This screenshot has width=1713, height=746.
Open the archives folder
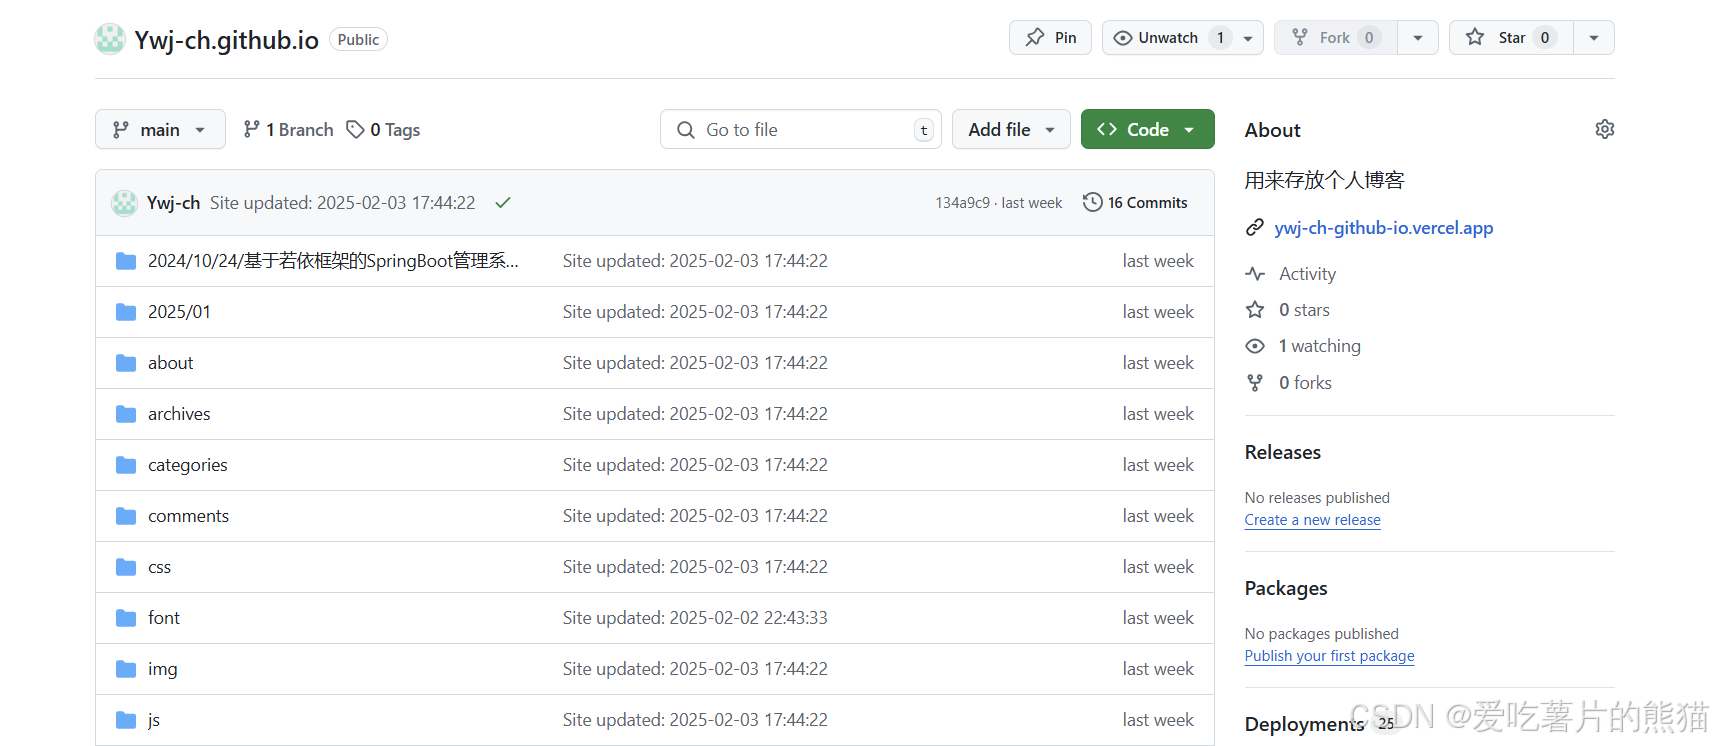point(179,414)
